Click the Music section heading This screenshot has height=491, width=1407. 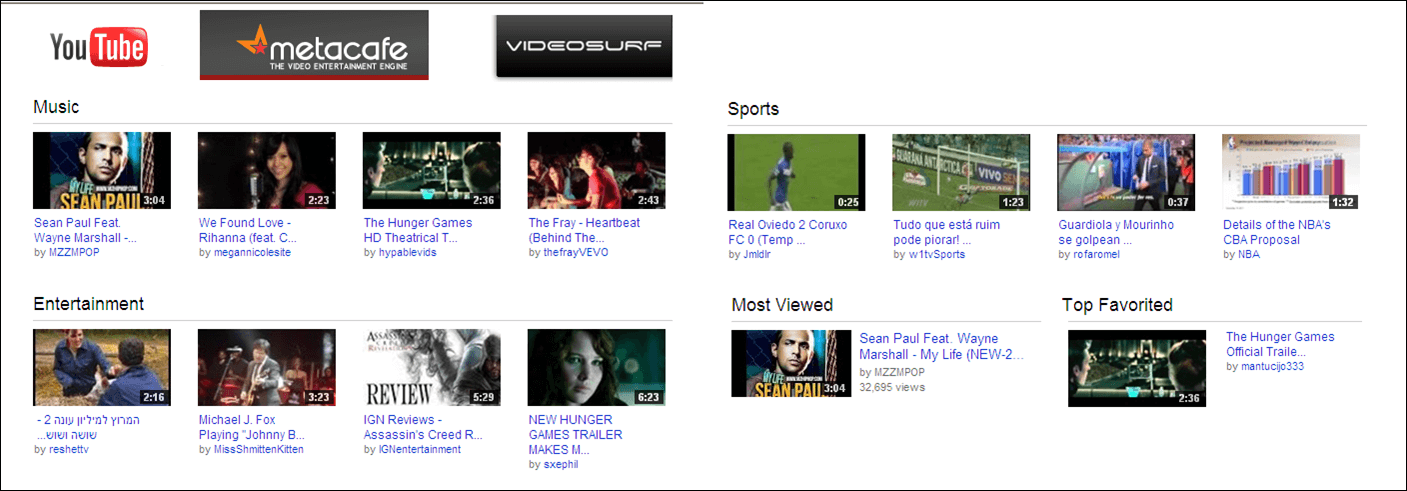coord(56,106)
